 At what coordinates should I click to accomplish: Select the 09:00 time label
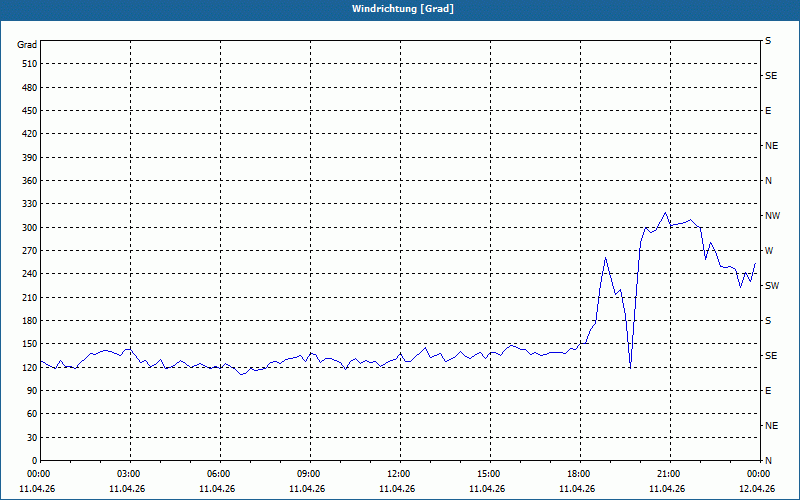309,474
